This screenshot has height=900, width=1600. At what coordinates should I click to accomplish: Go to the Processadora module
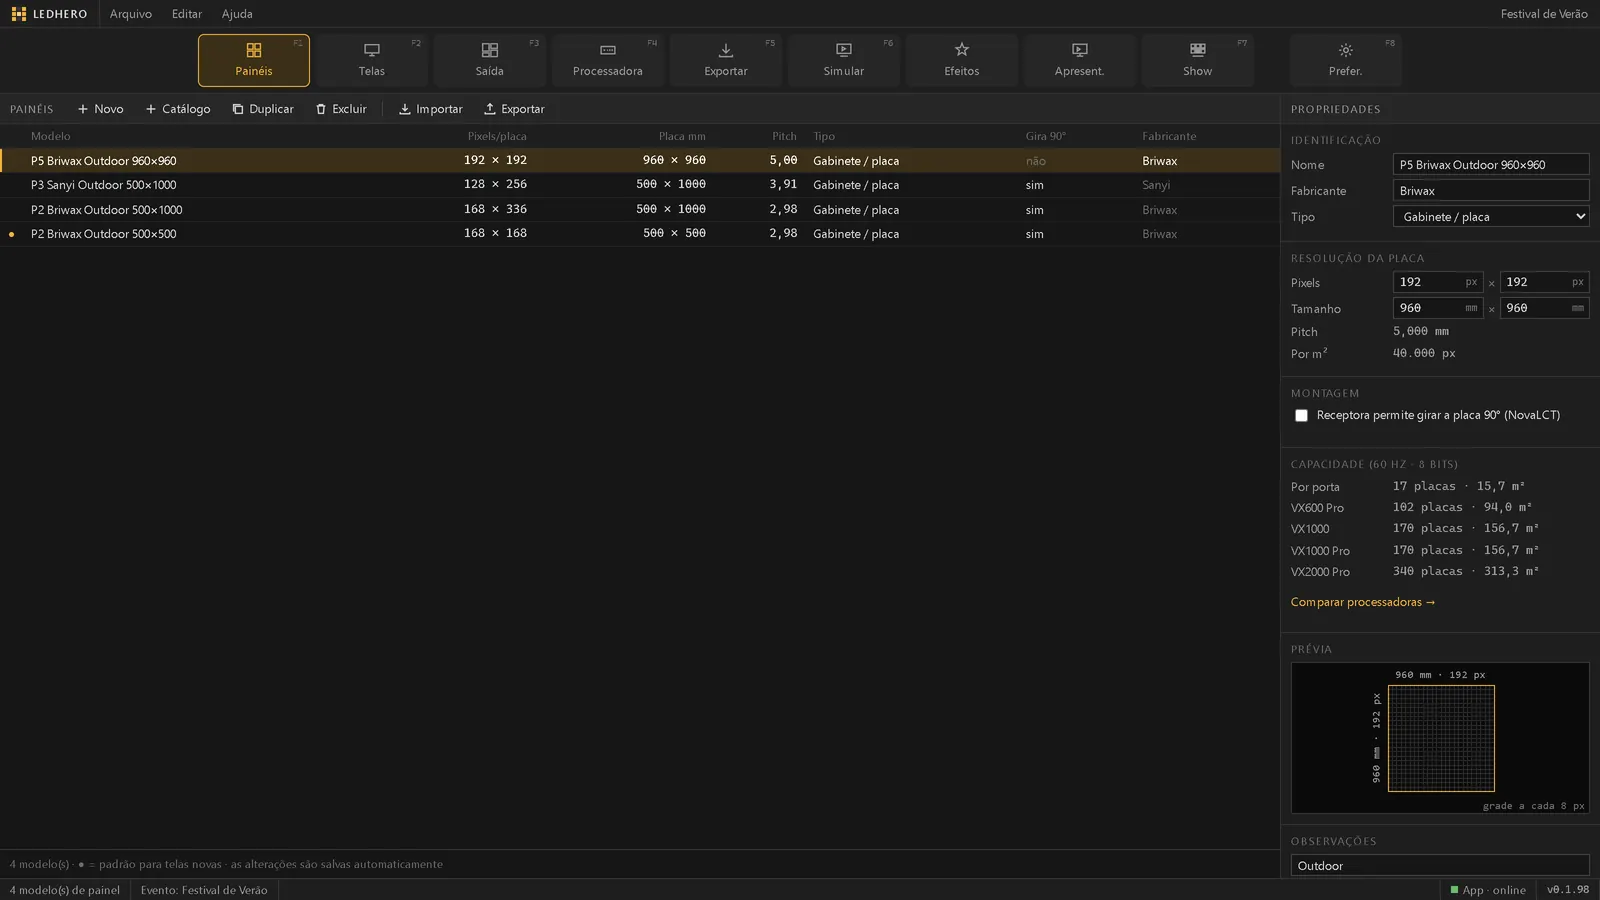click(x=608, y=60)
